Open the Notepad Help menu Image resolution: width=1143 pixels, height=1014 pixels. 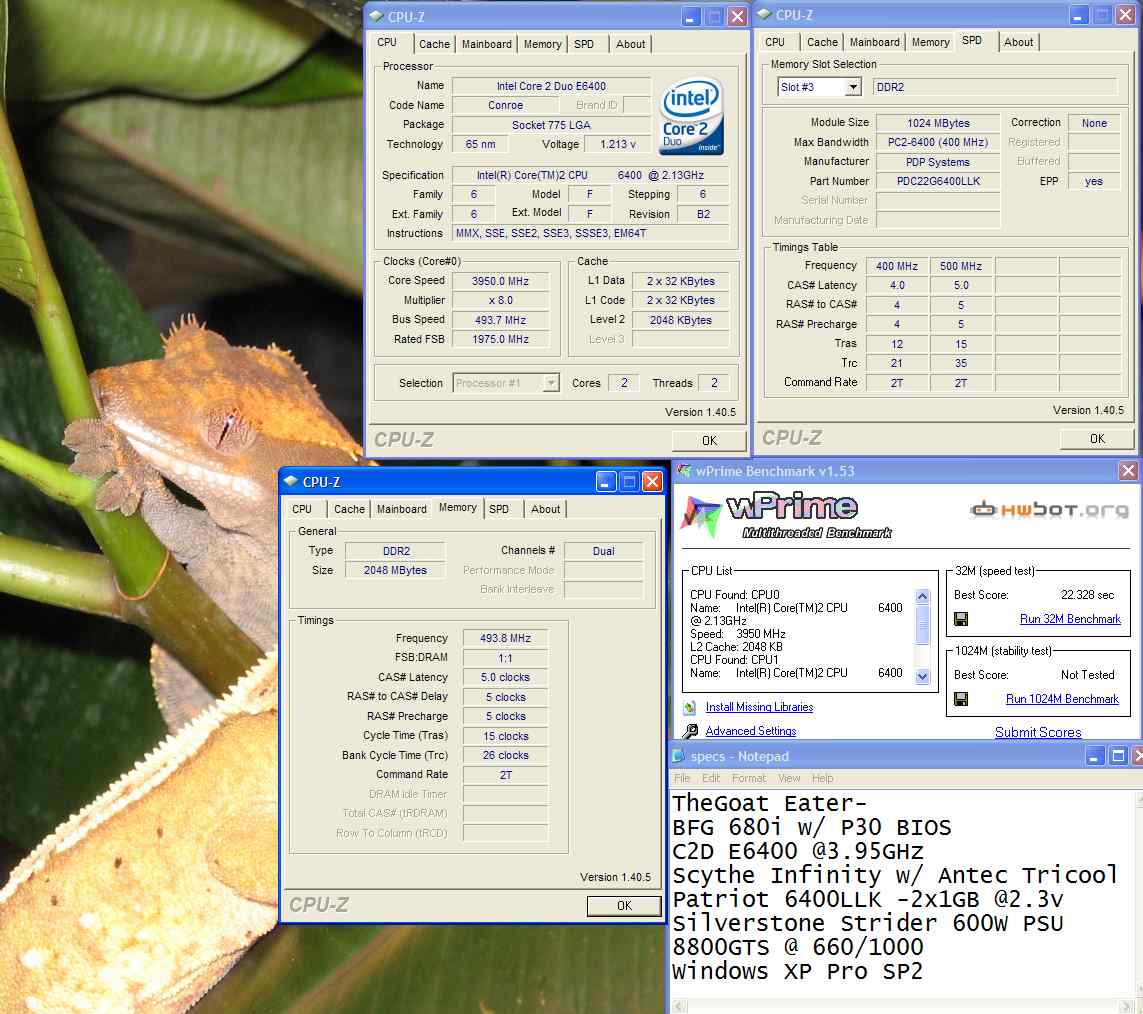(822, 778)
